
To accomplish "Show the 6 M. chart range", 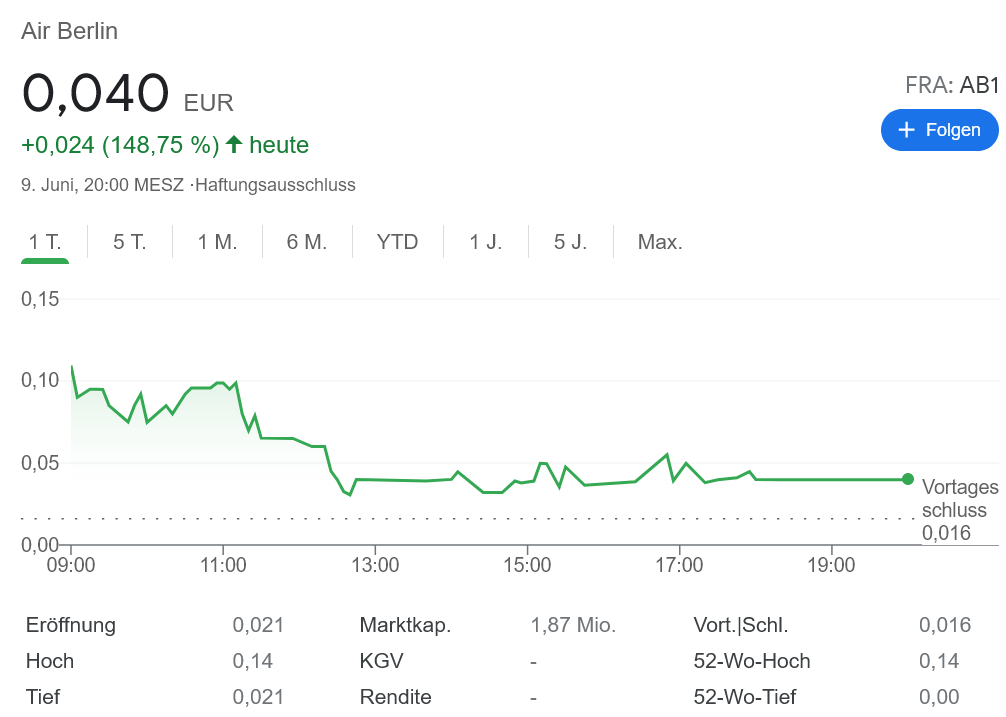I will 307,242.
